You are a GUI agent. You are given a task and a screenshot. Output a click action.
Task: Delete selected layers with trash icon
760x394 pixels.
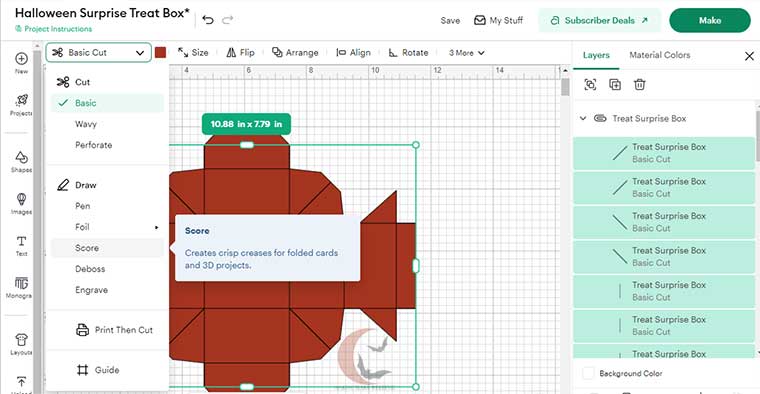click(640, 85)
